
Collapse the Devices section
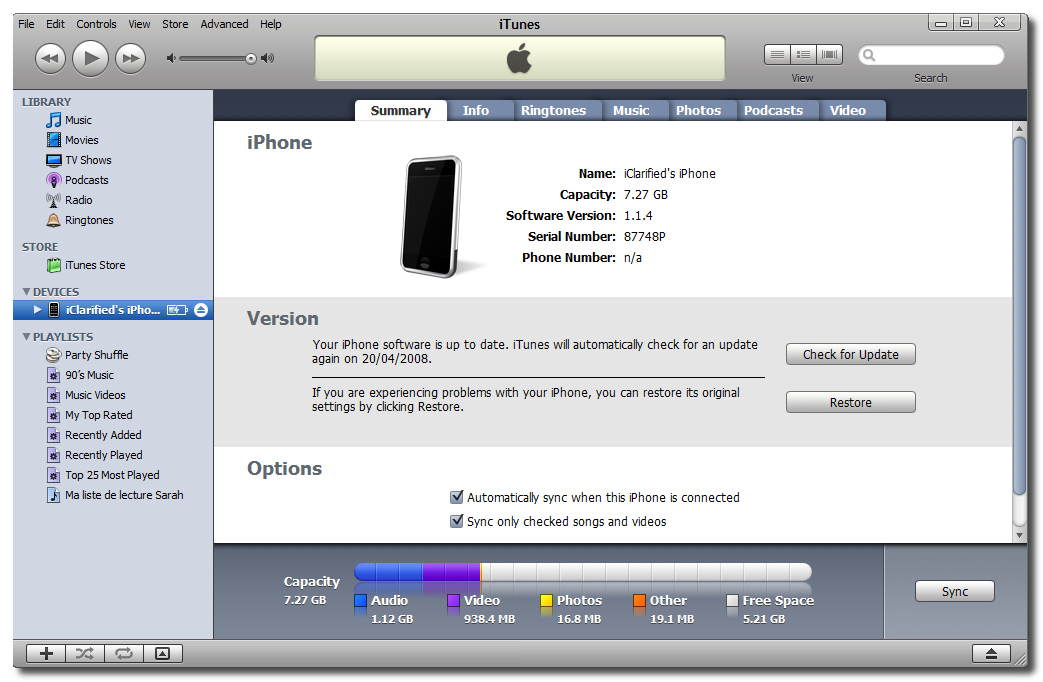click(26, 291)
